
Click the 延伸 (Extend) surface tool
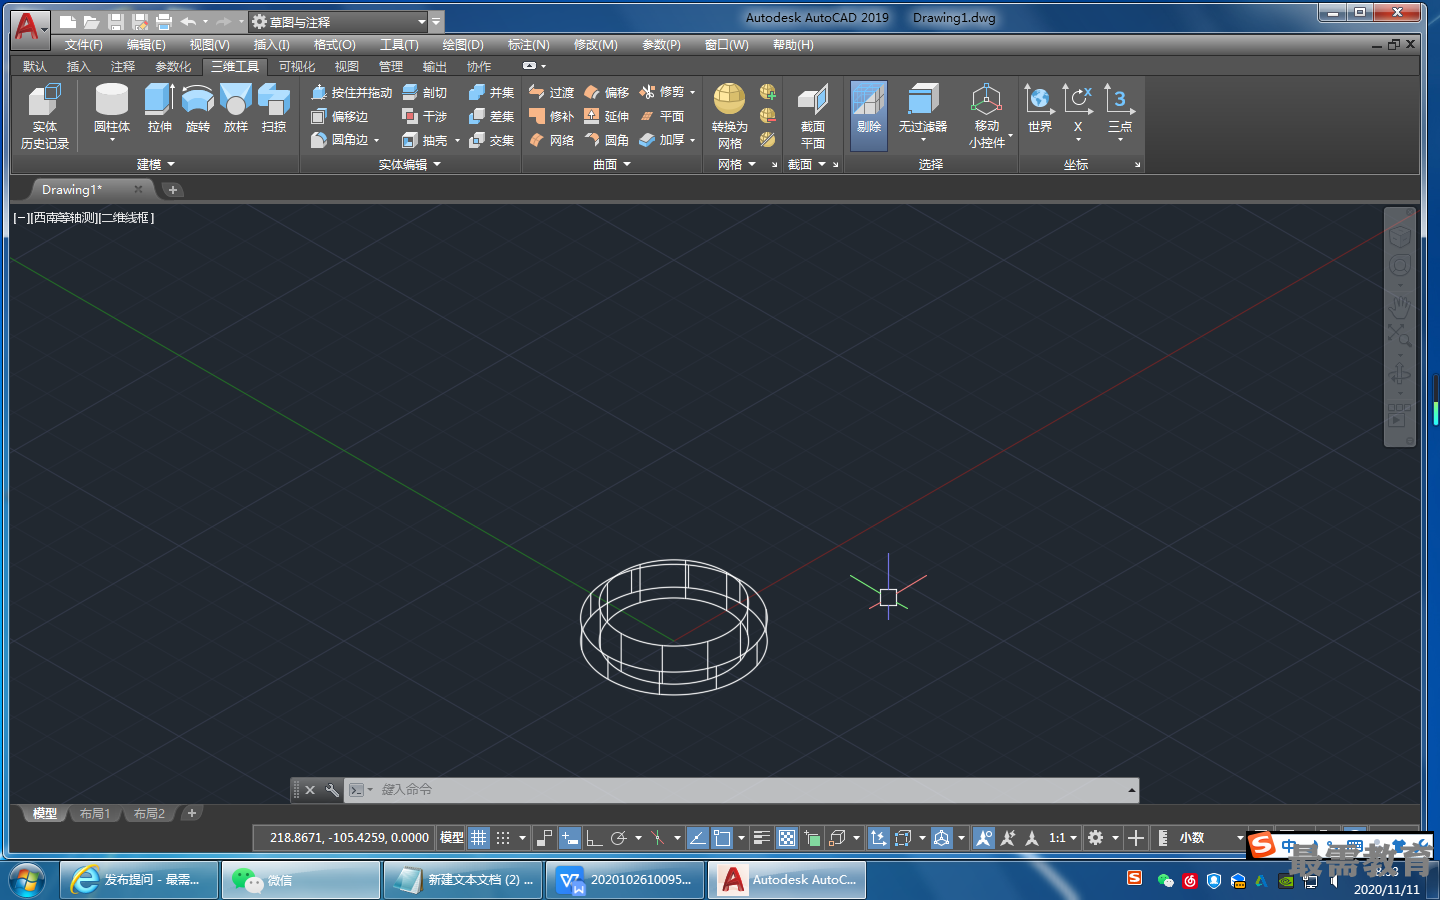pyautogui.click(x=607, y=116)
